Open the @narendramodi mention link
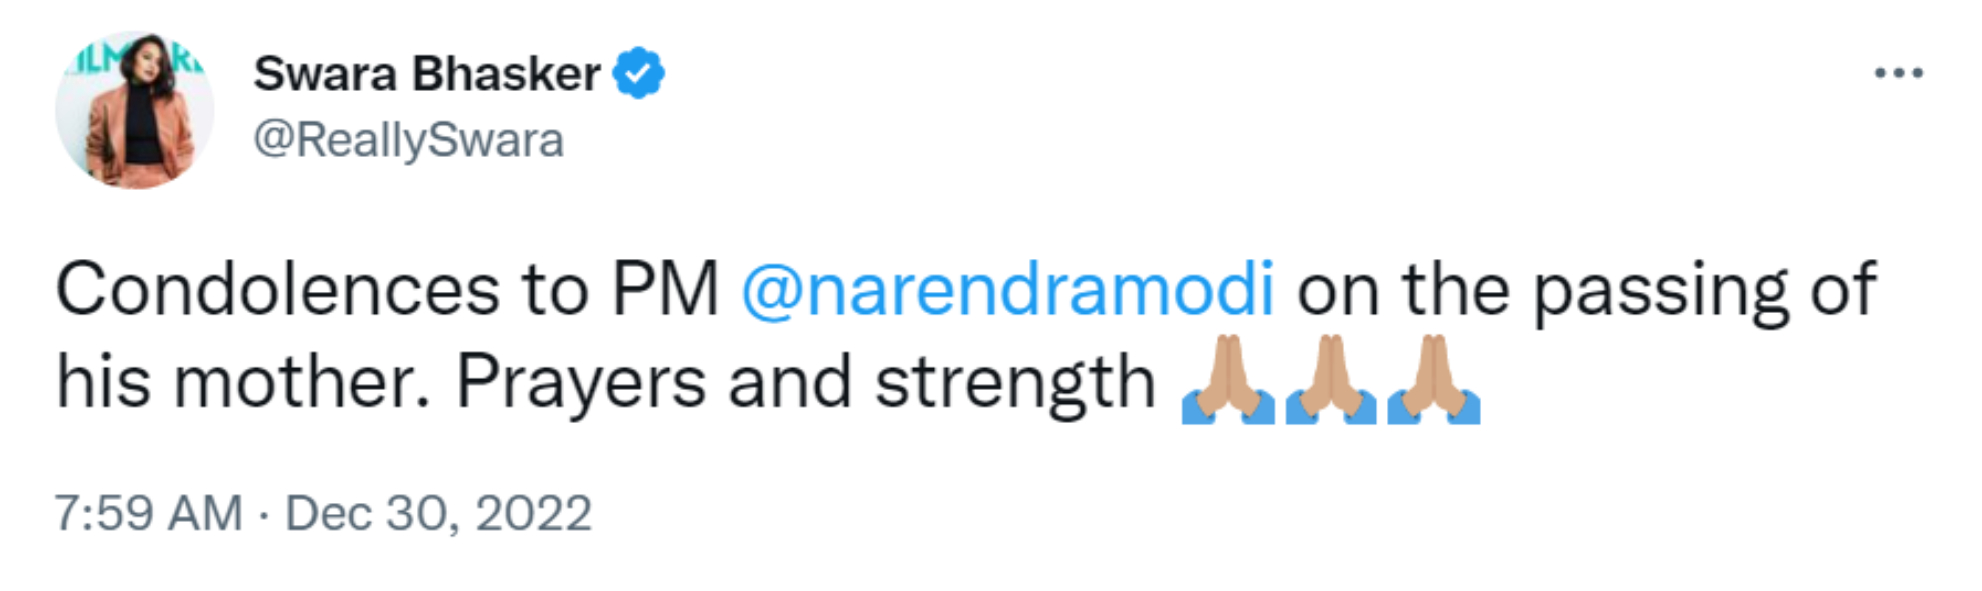 1007,290
